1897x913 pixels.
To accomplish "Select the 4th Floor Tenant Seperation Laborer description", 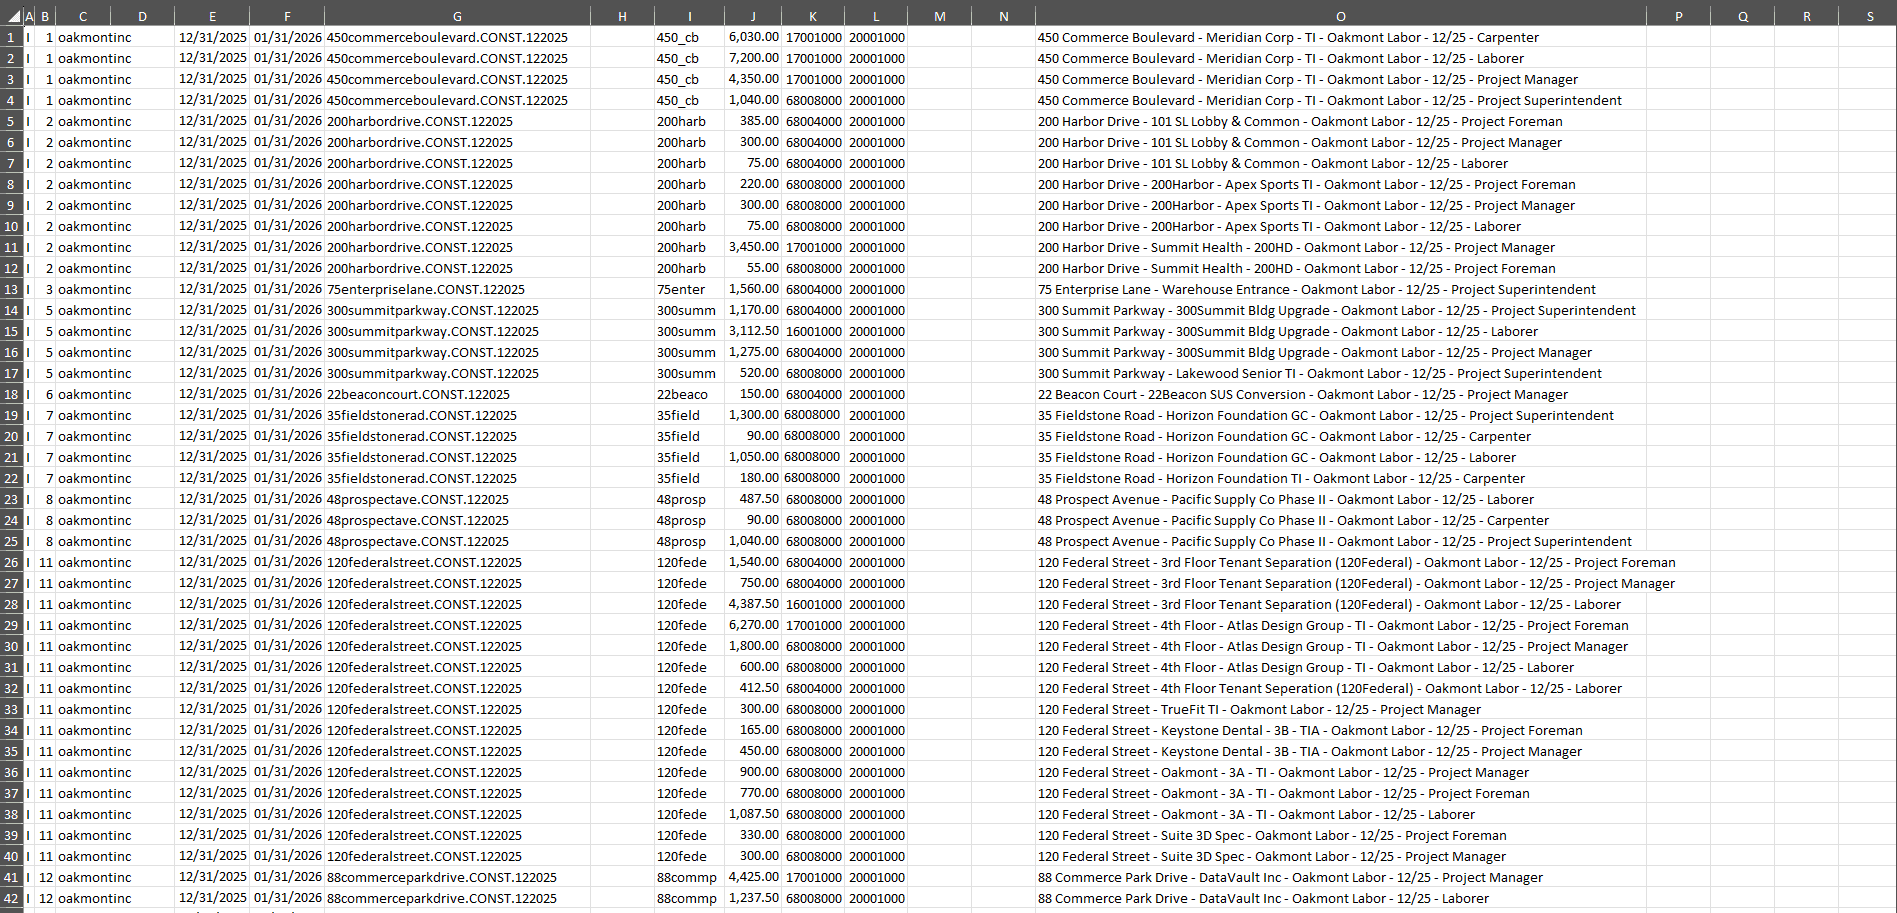I will tap(1340, 688).
